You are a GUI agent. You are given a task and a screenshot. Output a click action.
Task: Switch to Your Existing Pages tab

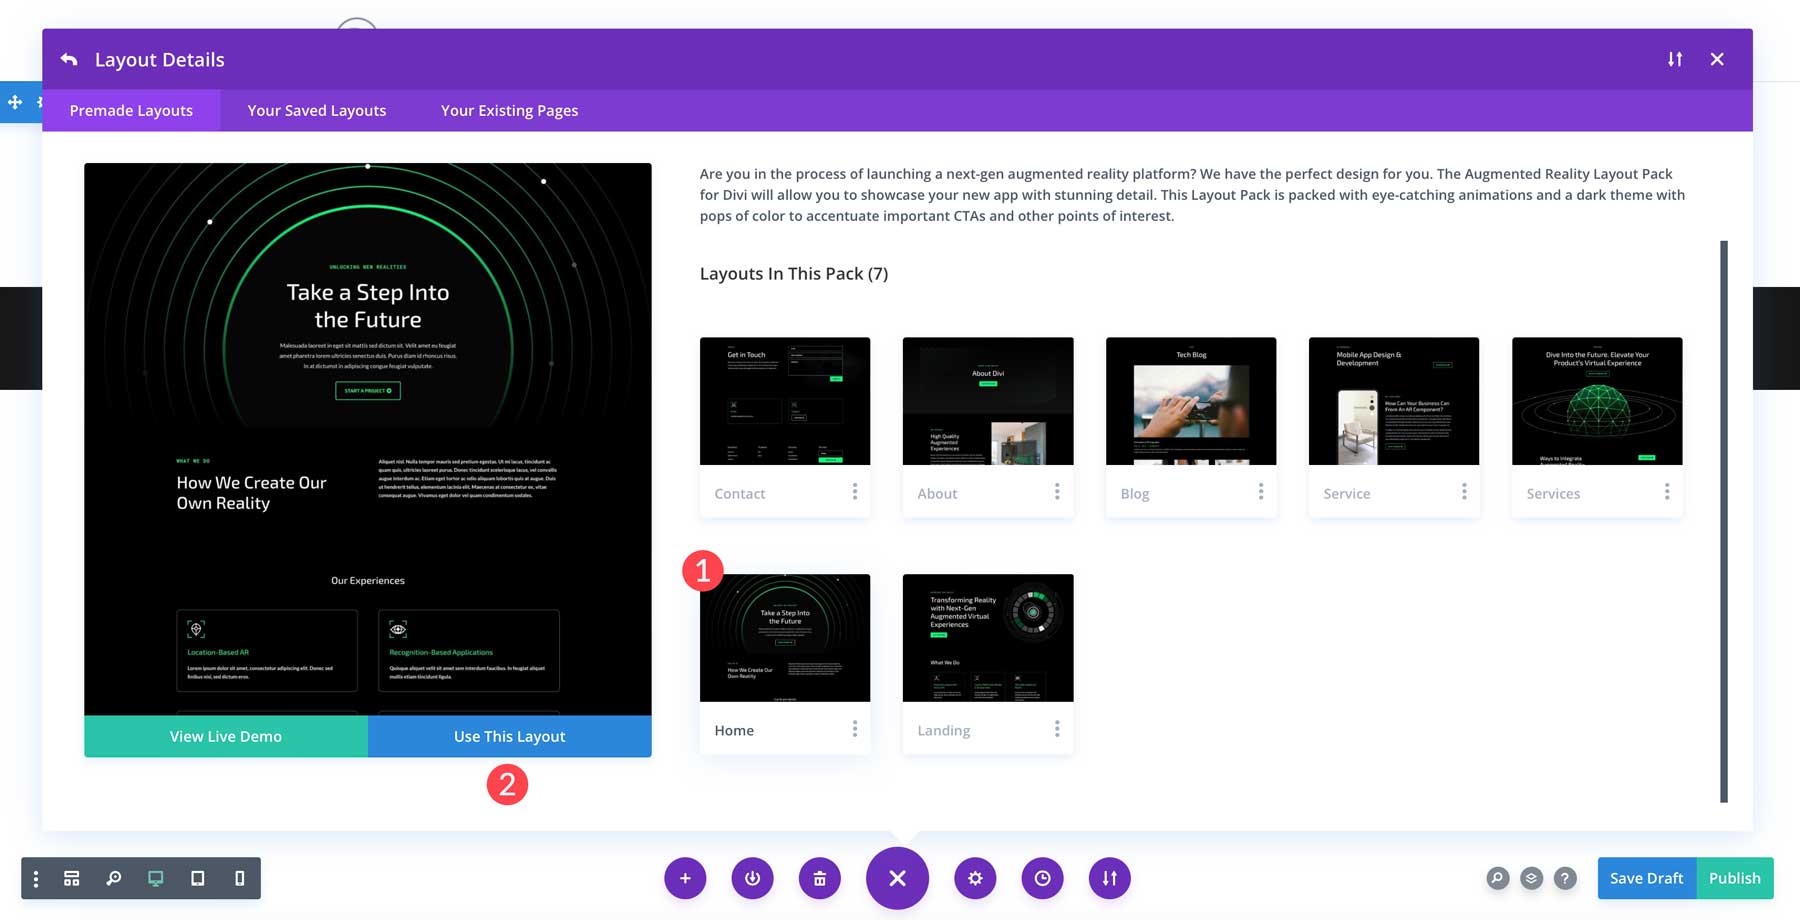(x=509, y=110)
